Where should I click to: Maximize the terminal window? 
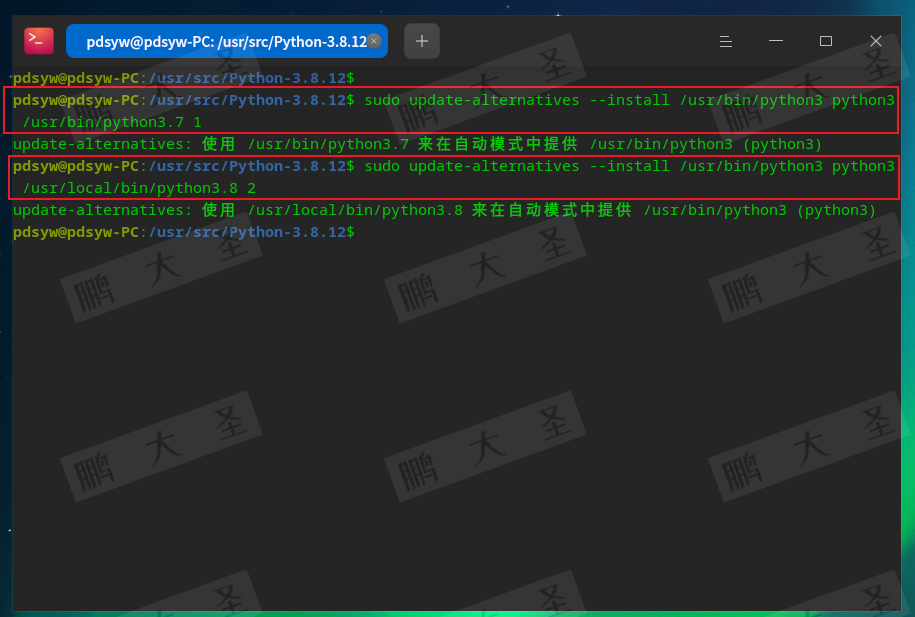tap(825, 41)
